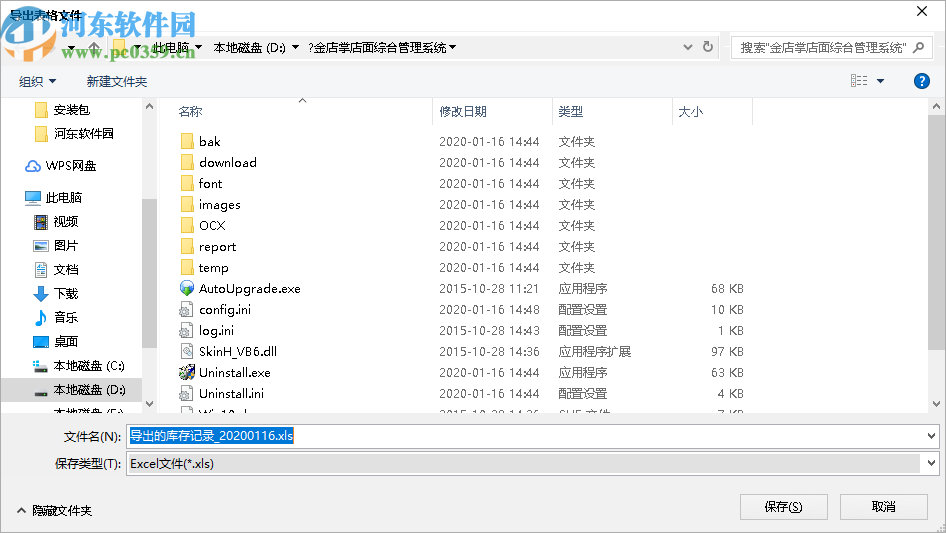Select config.ini file icon
The image size is (946, 533).
pos(186,310)
